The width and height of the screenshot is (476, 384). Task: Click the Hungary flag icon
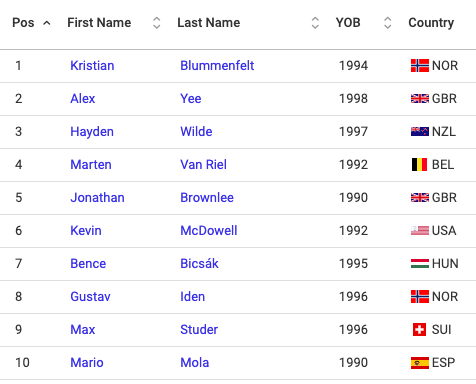pos(420,264)
